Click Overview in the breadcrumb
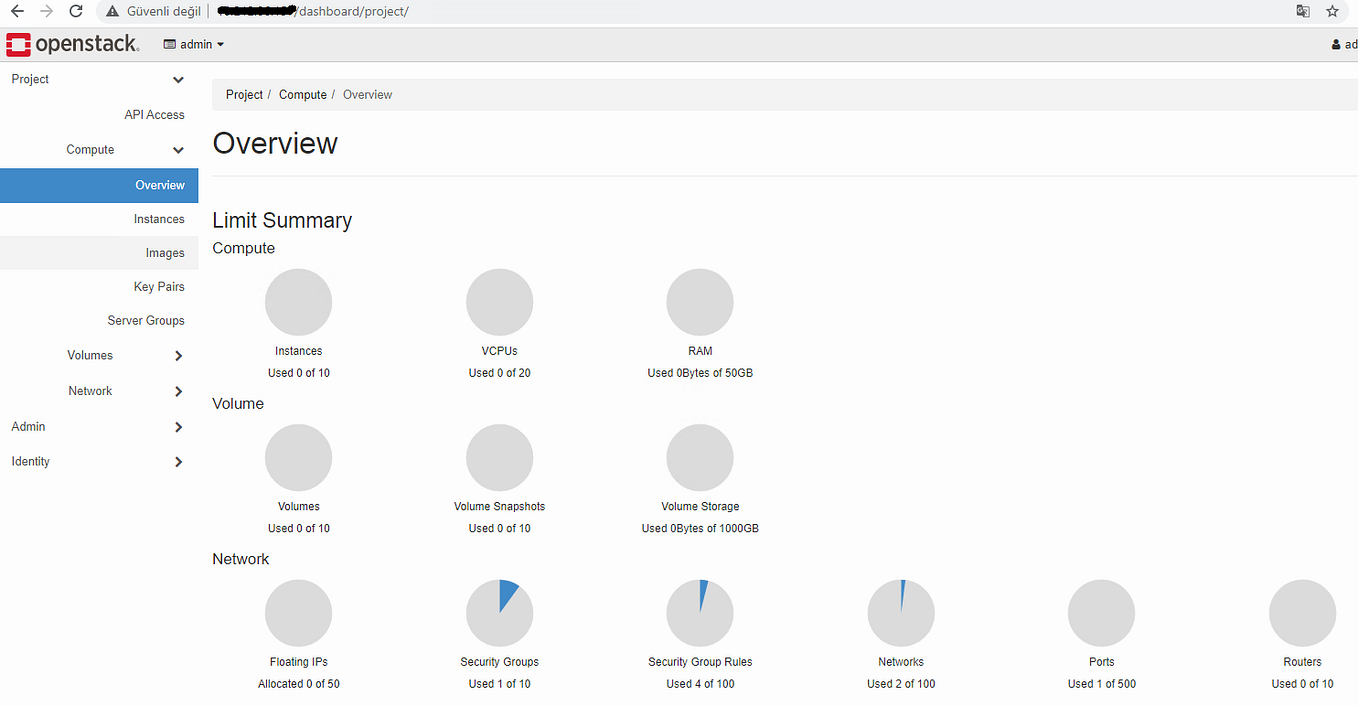 click(x=367, y=95)
